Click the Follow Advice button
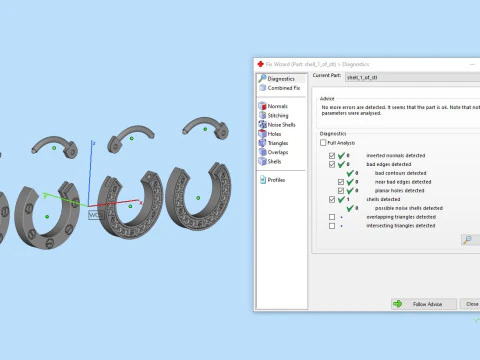The image size is (480, 360). click(x=424, y=304)
